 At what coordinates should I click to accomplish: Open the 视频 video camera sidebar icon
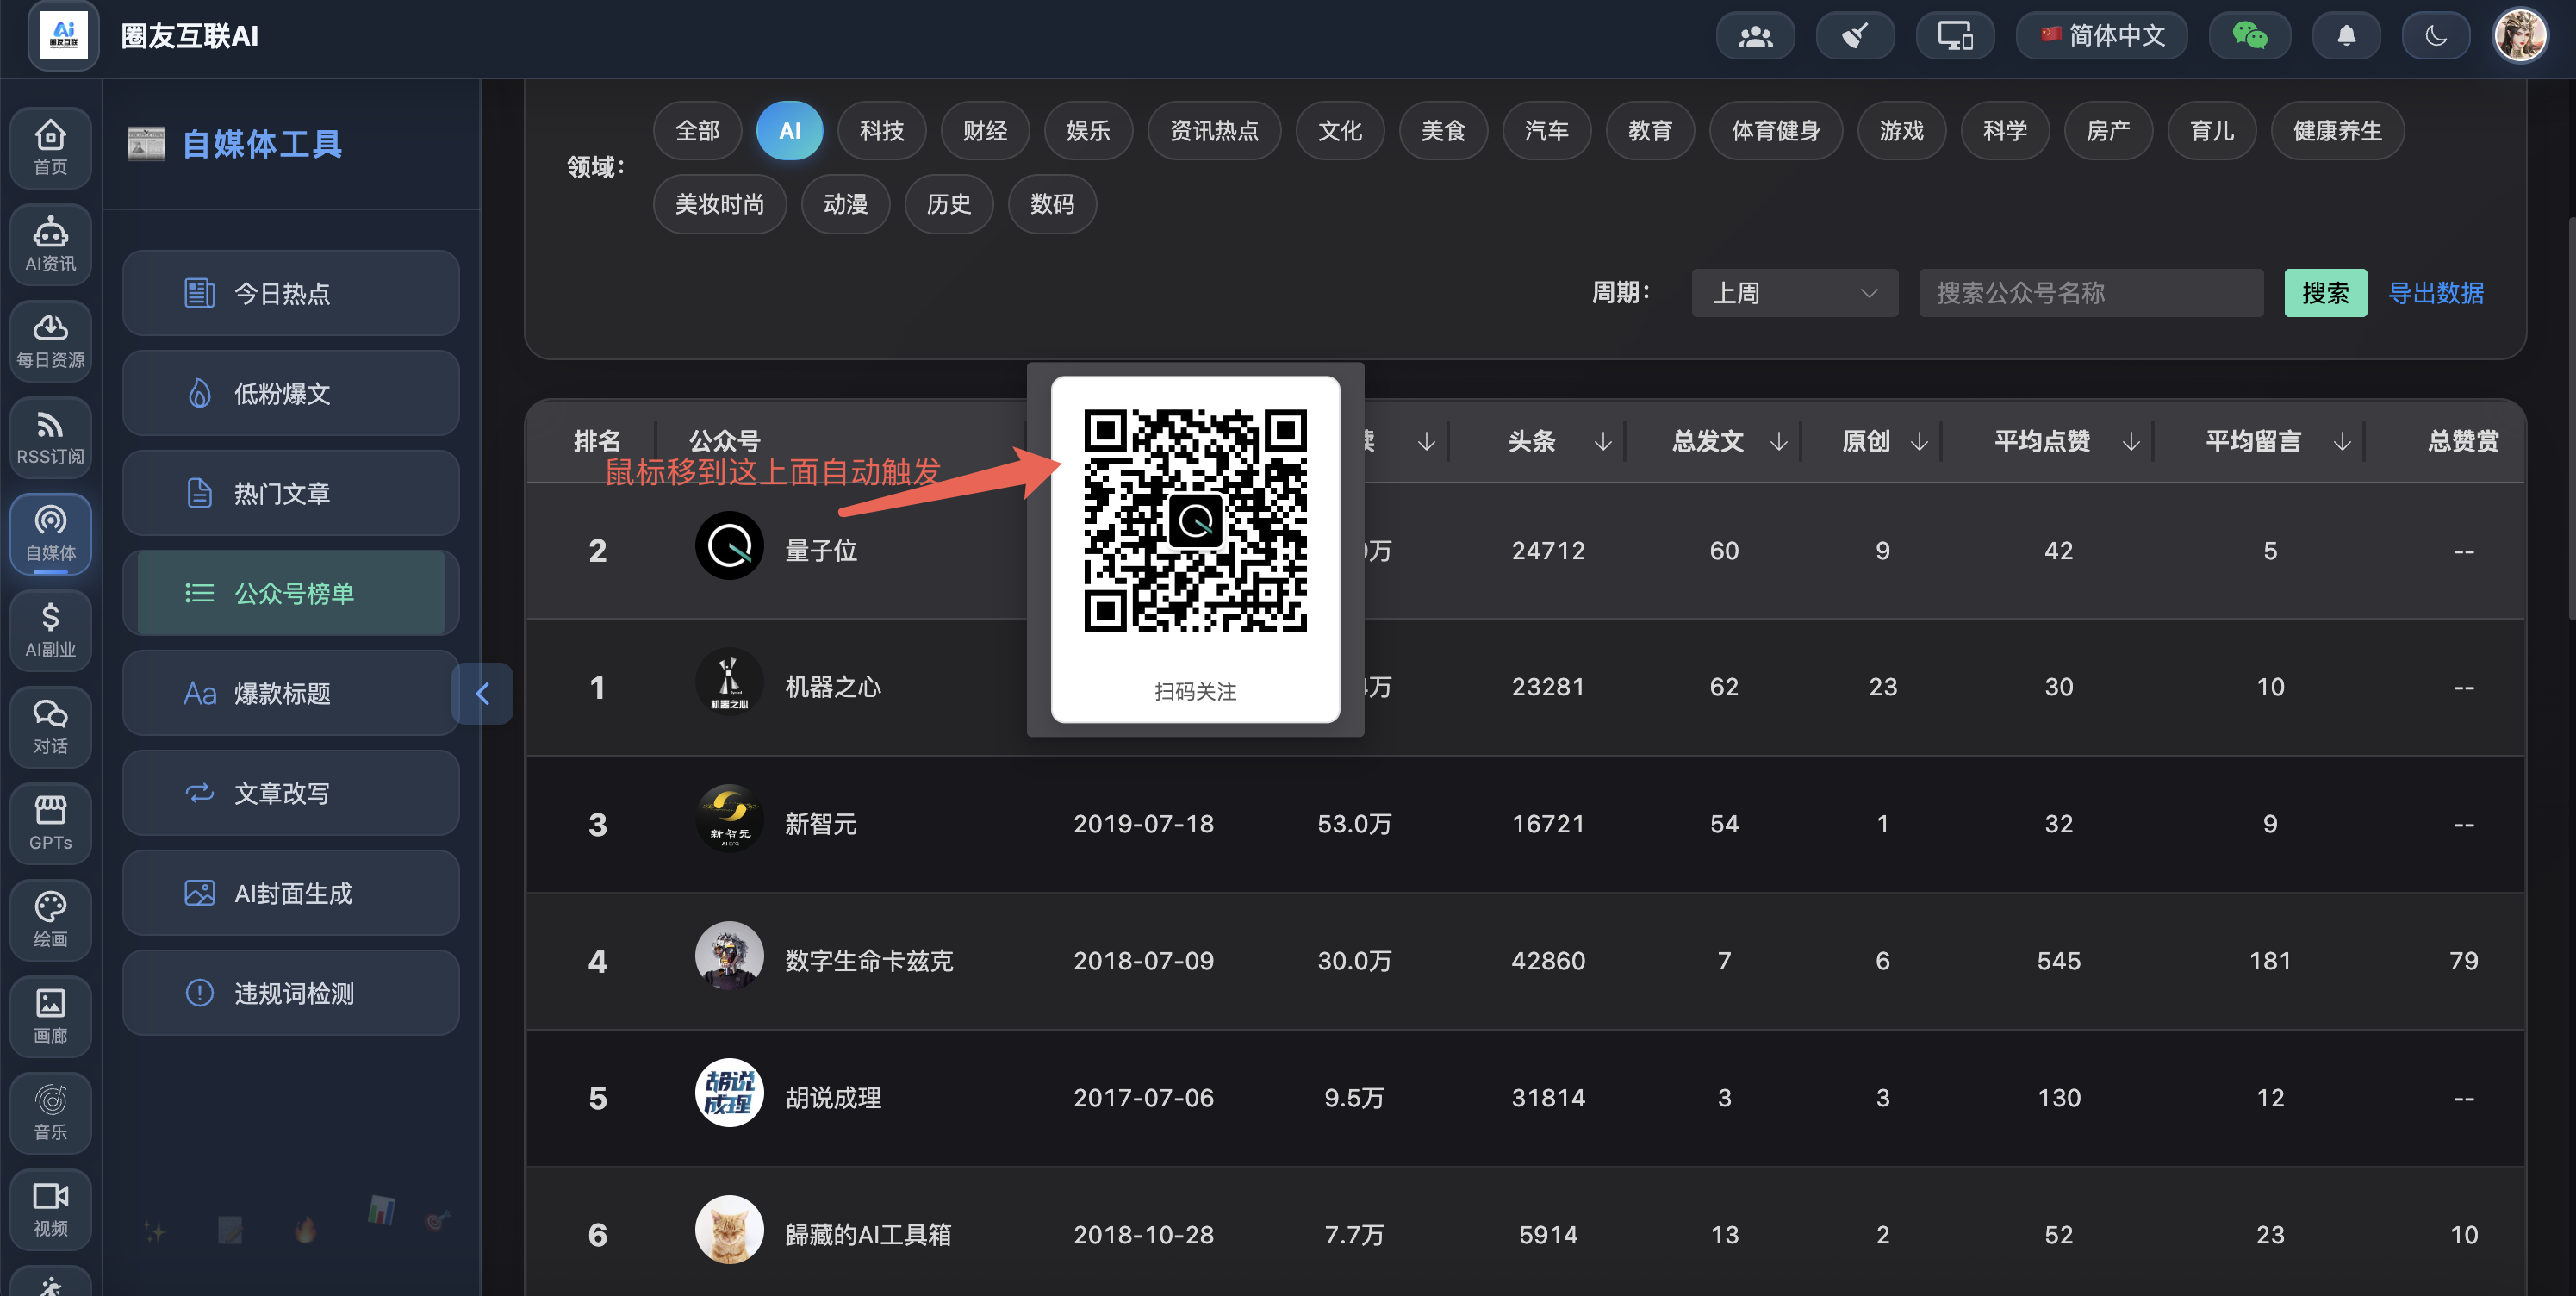50,1209
